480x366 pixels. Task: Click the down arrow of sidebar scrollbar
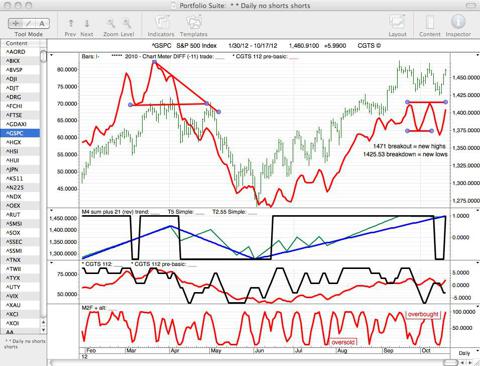(43, 330)
